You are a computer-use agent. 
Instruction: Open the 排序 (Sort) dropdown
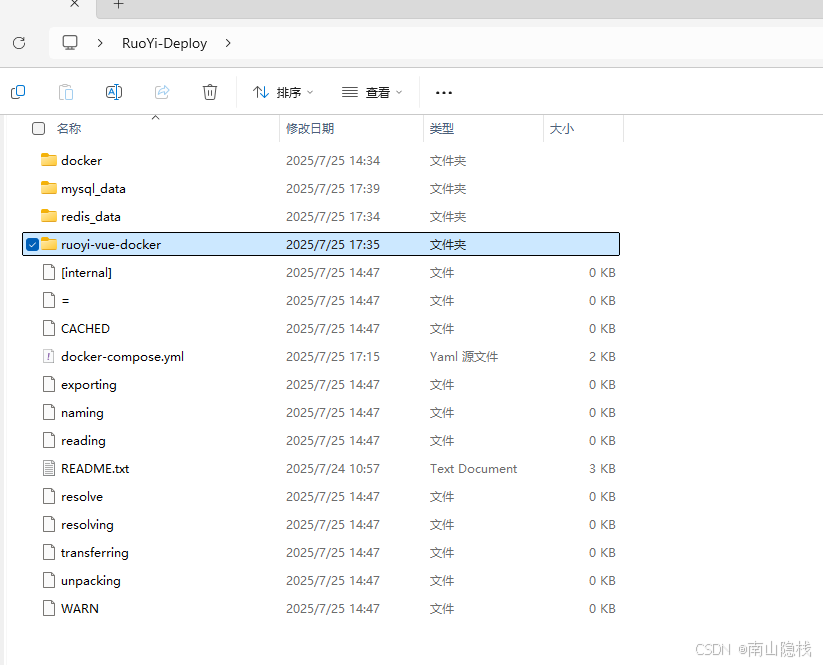tap(283, 91)
